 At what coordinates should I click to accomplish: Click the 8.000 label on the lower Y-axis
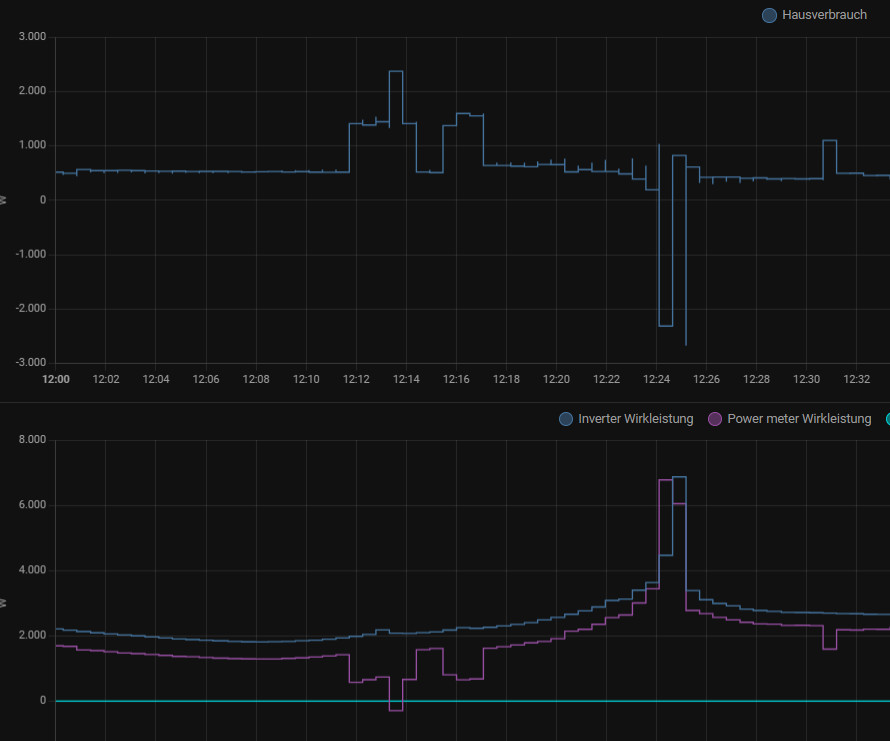coord(33,440)
